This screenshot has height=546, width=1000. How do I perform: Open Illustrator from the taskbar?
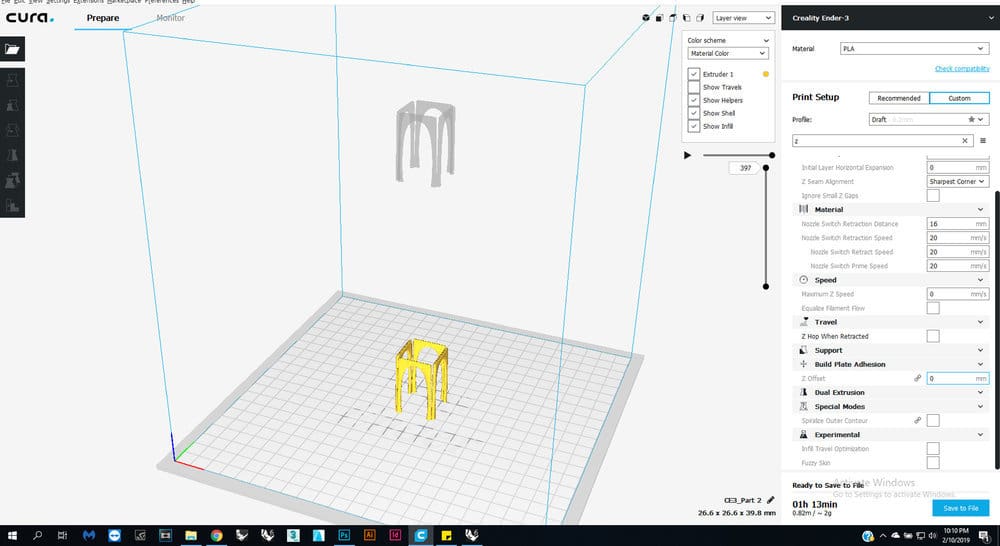369,535
